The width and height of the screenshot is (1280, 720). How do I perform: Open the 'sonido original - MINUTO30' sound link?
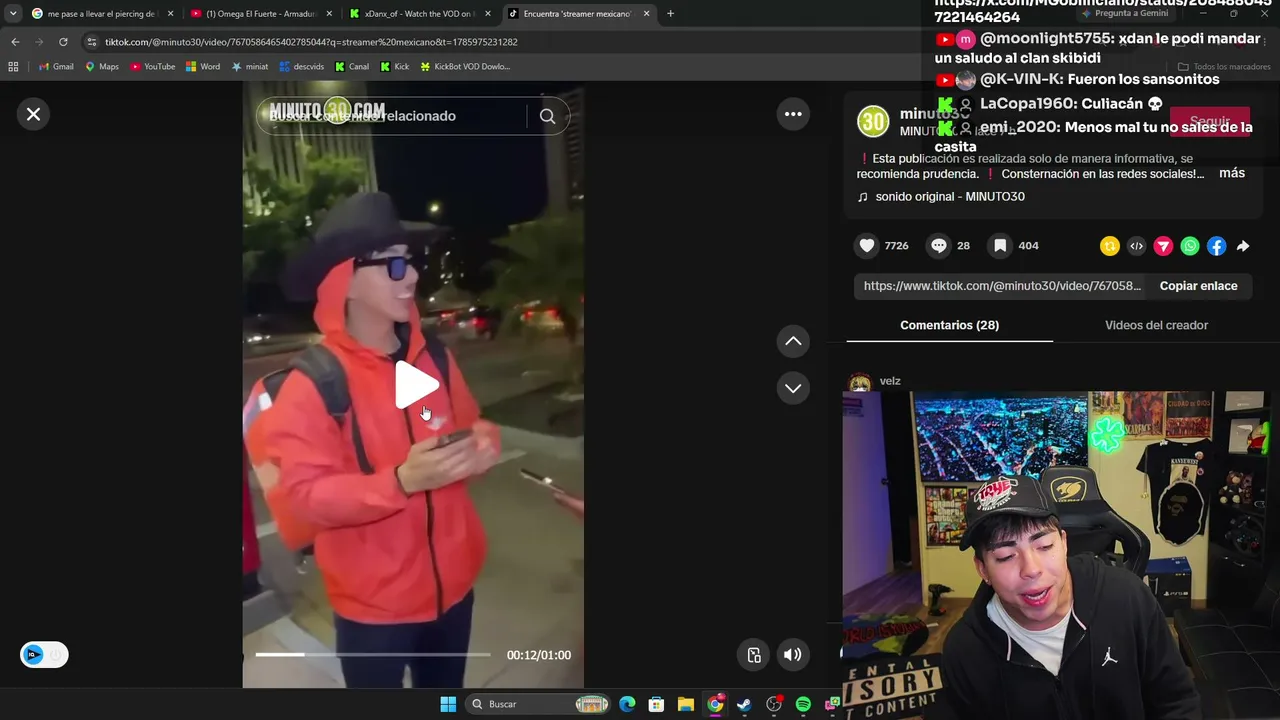950,197
